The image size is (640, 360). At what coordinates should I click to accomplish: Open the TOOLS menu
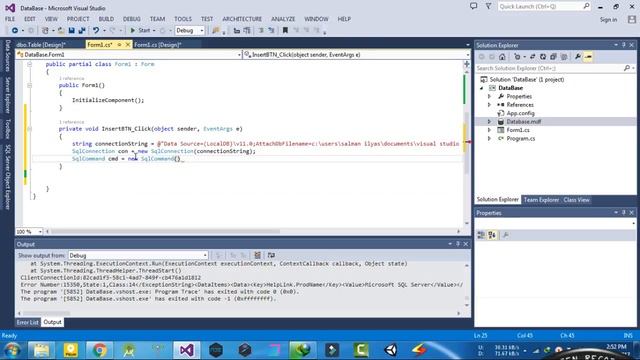click(x=183, y=19)
